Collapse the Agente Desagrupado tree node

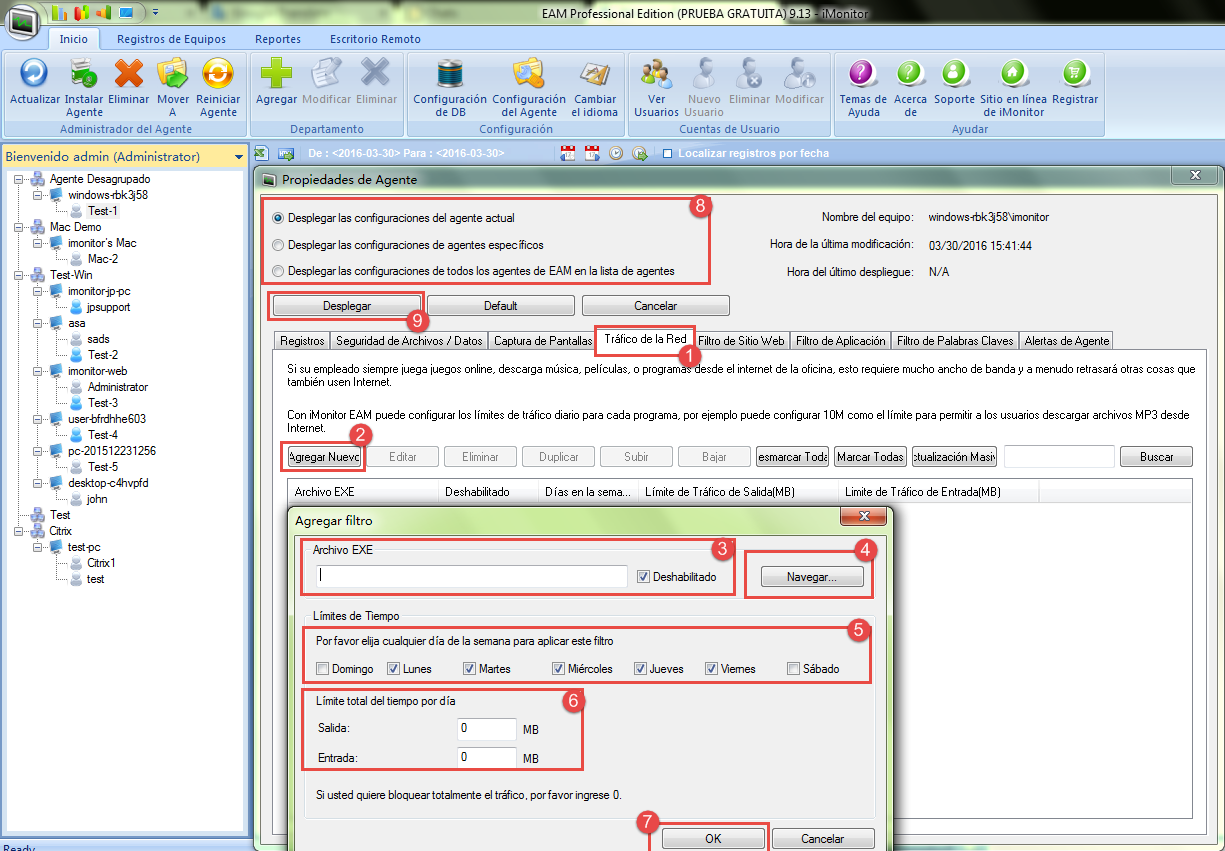[19, 179]
